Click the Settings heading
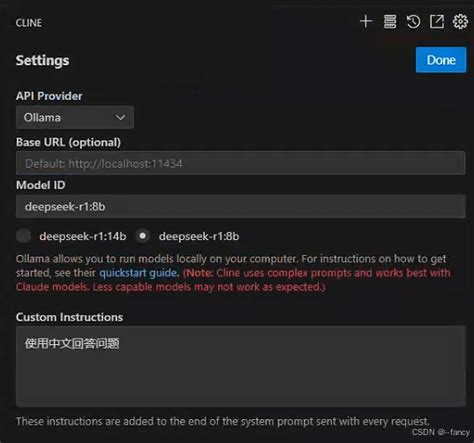The width and height of the screenshot is (474, 443). click(42, 61)
